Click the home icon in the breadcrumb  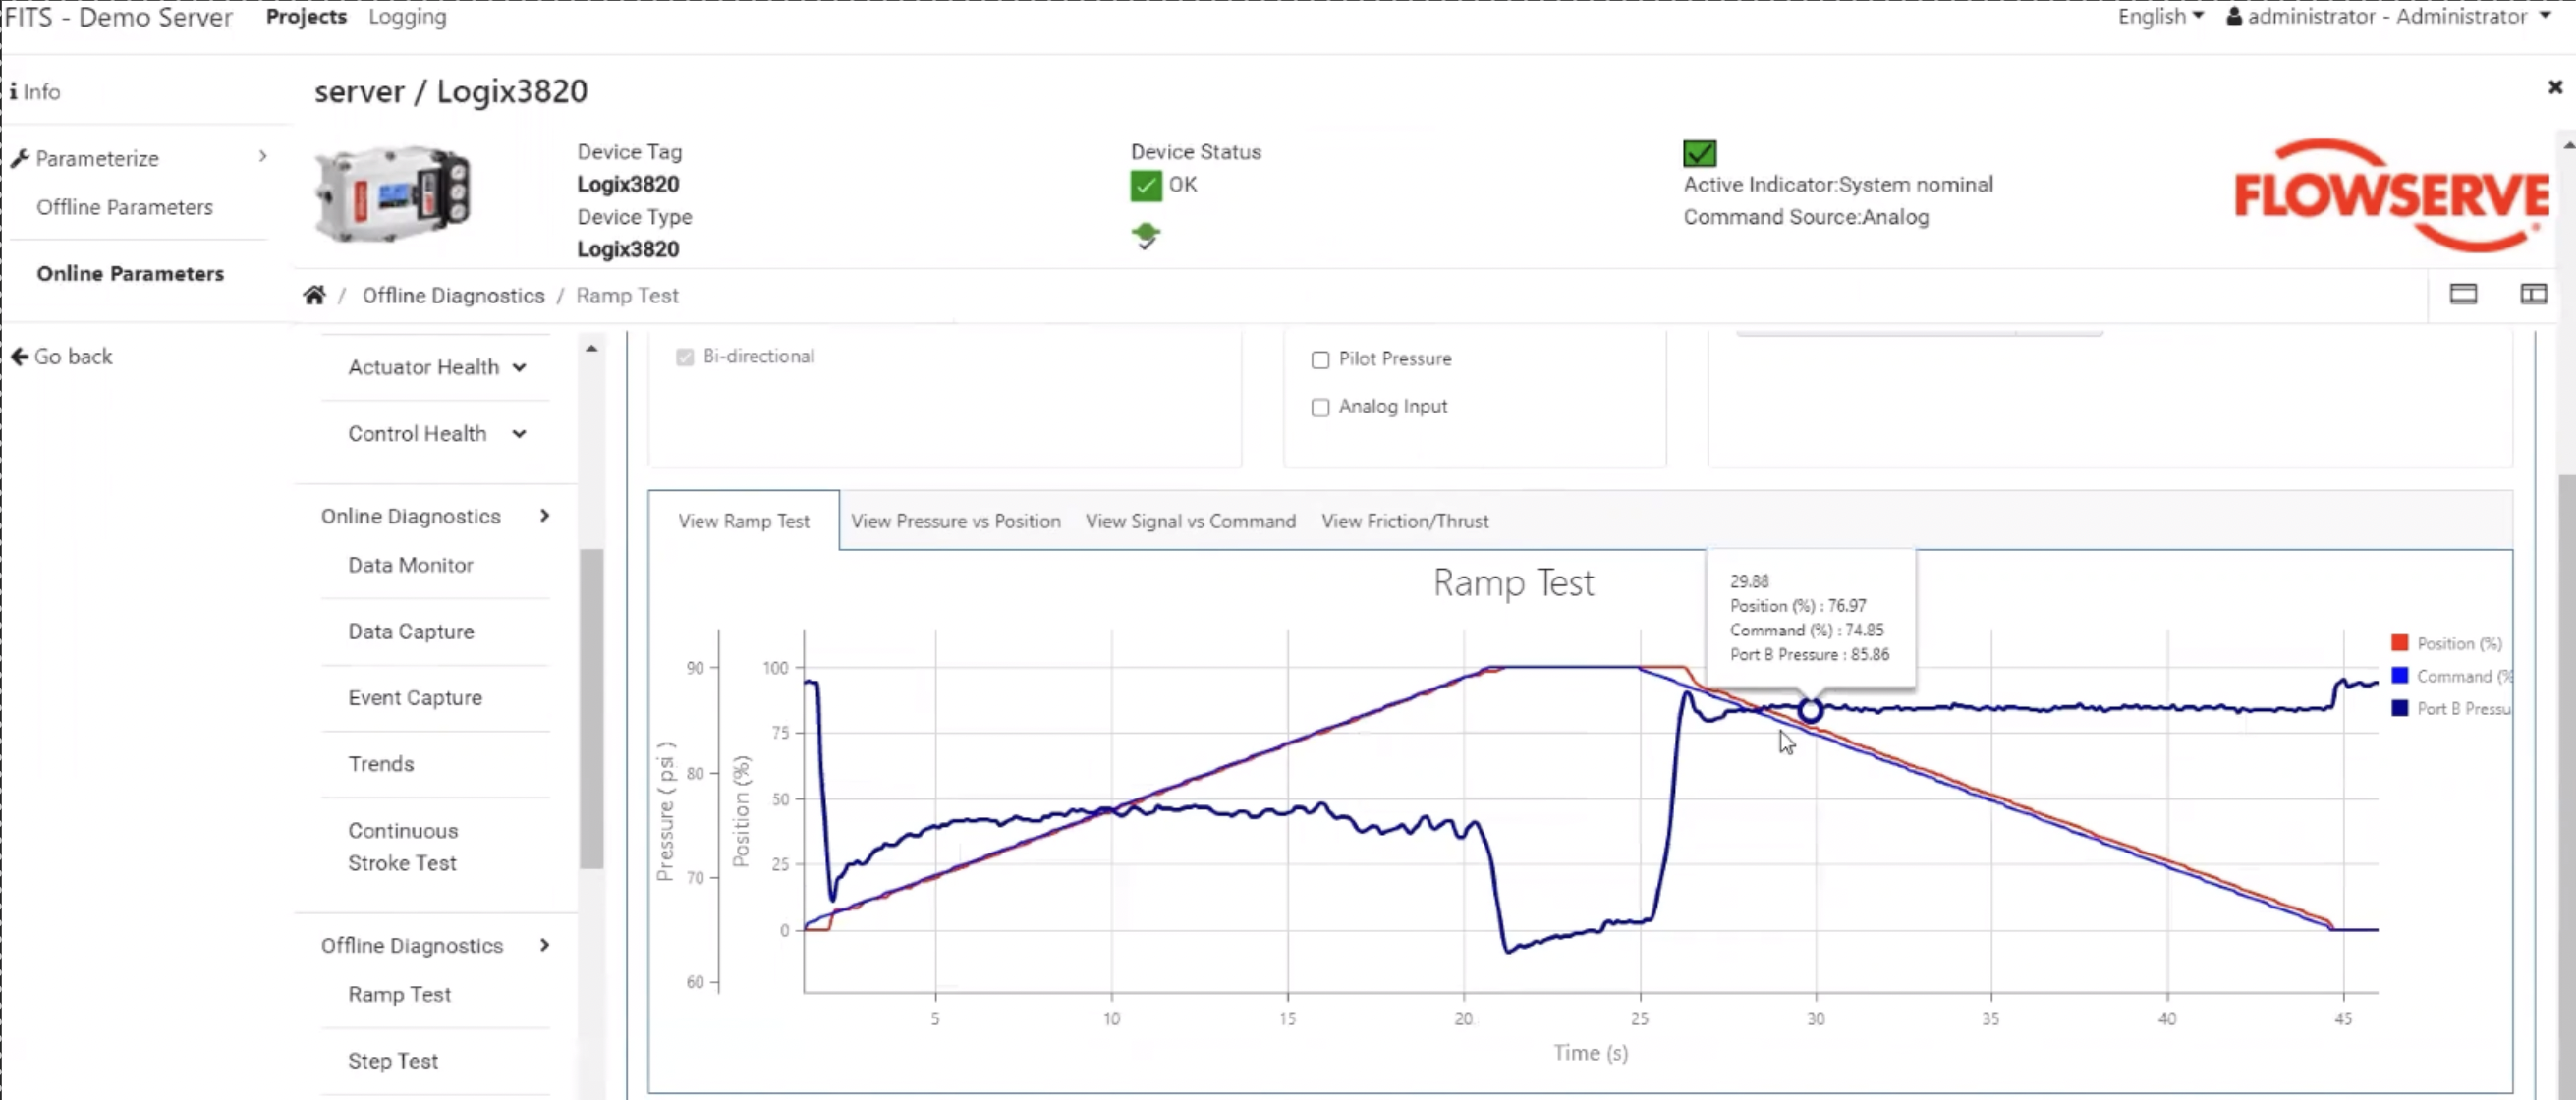point(314,294)
